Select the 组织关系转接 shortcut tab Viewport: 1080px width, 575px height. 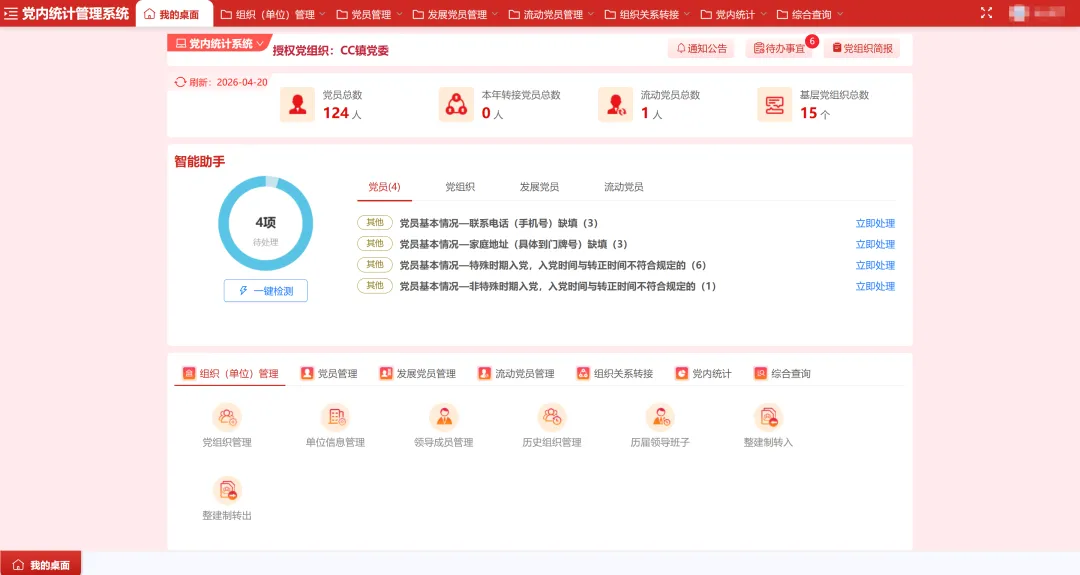[614, 373]
